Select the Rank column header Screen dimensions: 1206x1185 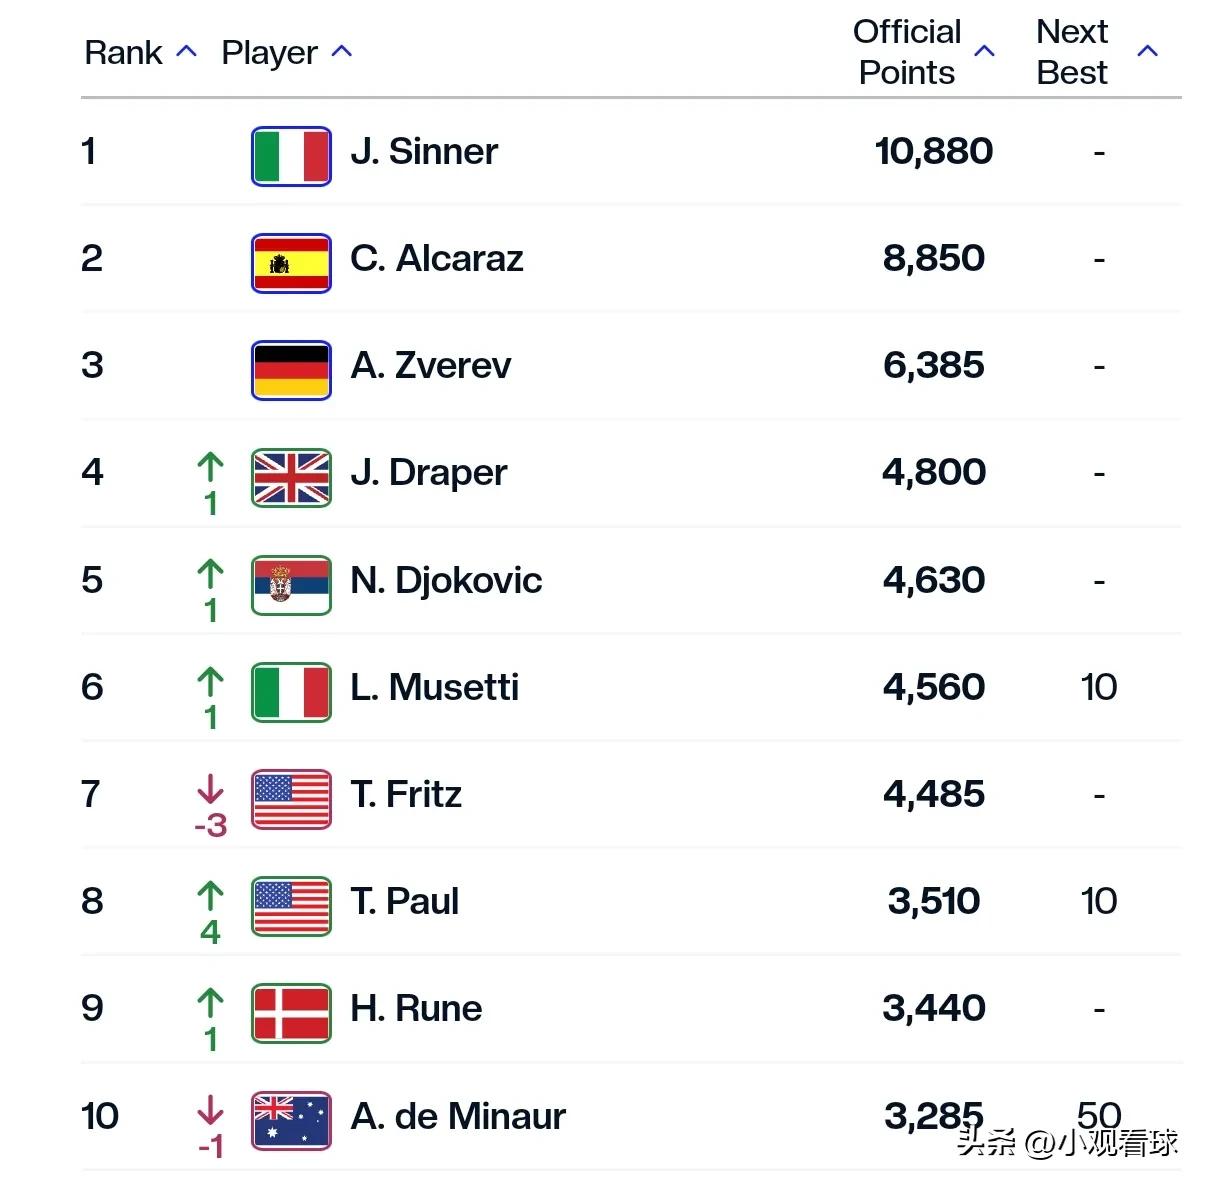[x=123, y=52]
